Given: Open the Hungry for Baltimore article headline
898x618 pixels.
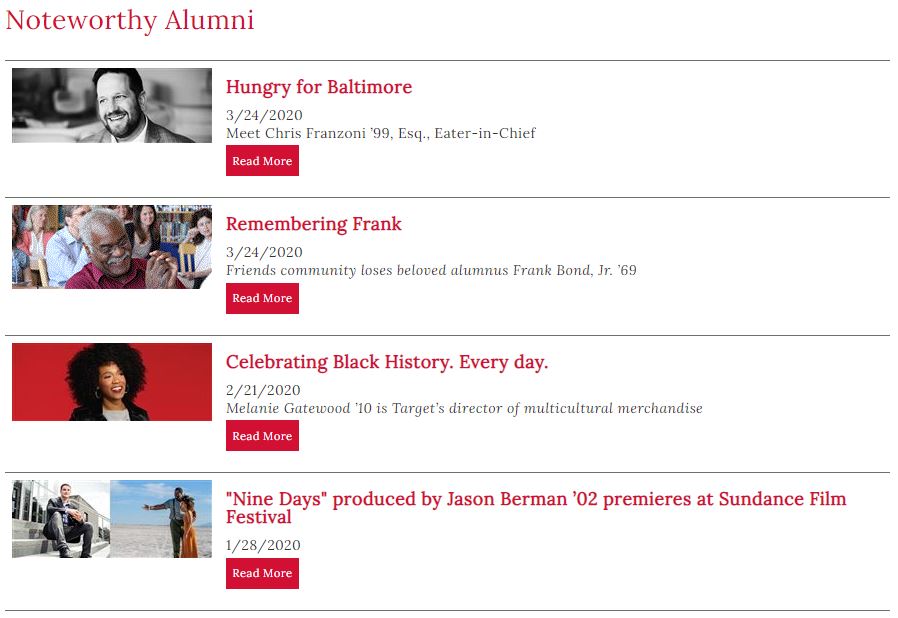Looking at the screenshot, I should click(318, 87).
